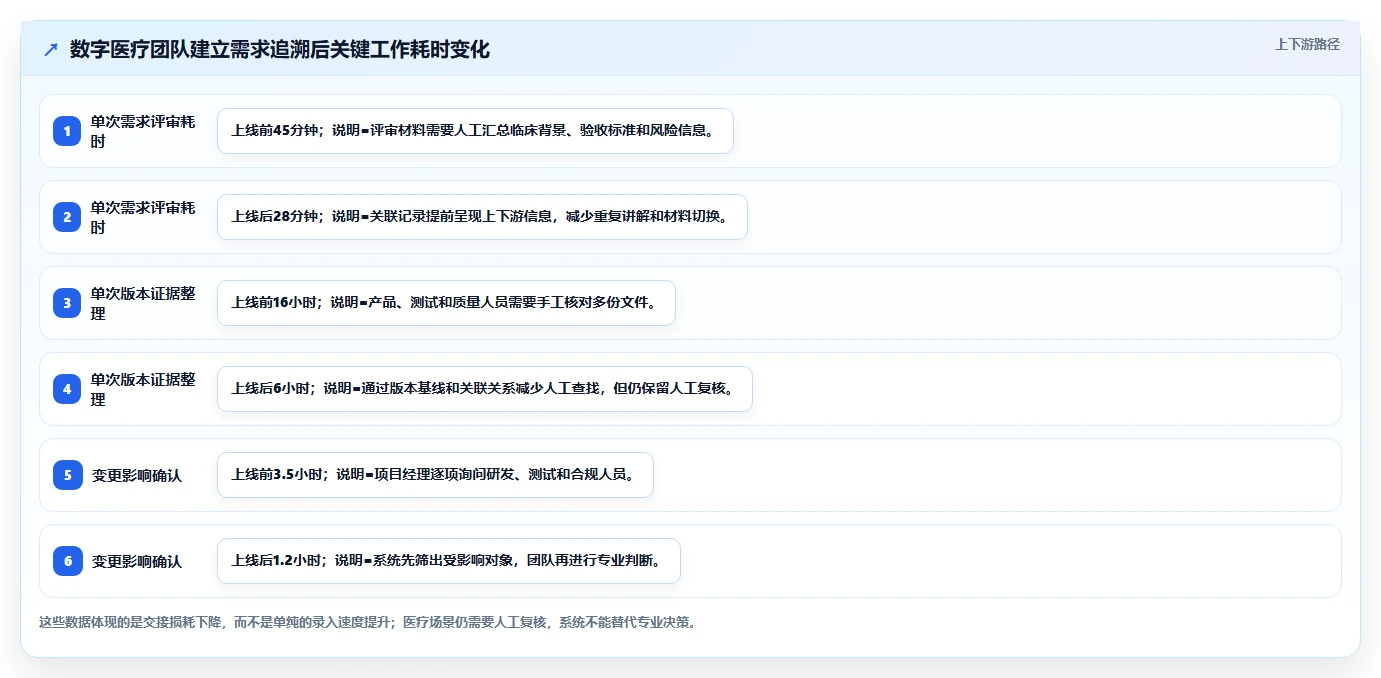Open the 上线后6小时 description box

(484, 389)
